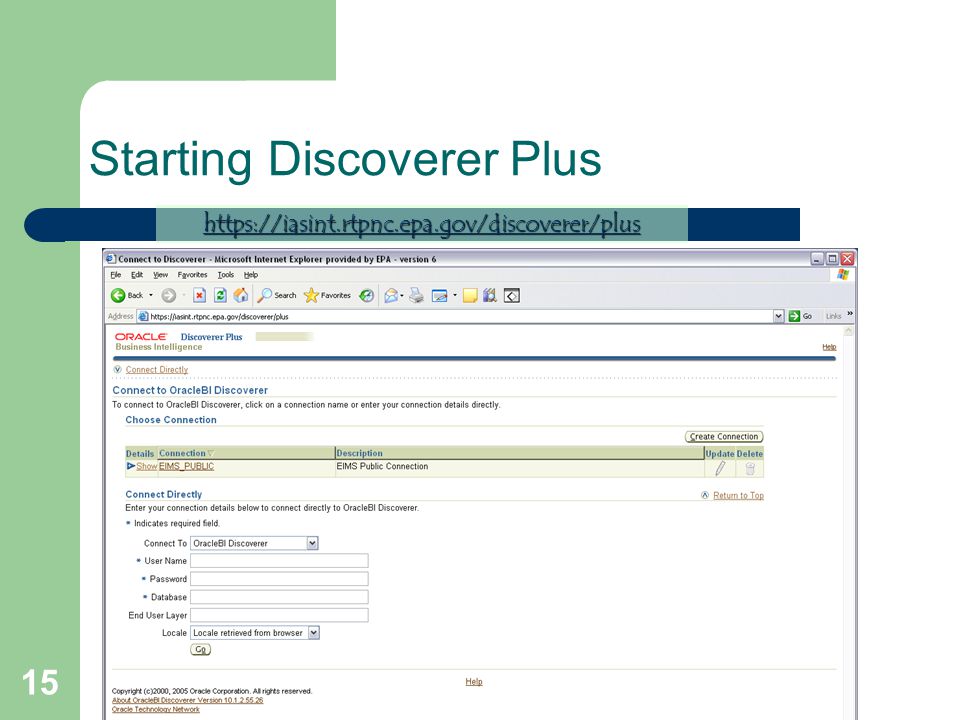Click the Print icon in toolbar
Image resolution: width=960 pixels, height=720 pixels.
[x=416, y=296]
